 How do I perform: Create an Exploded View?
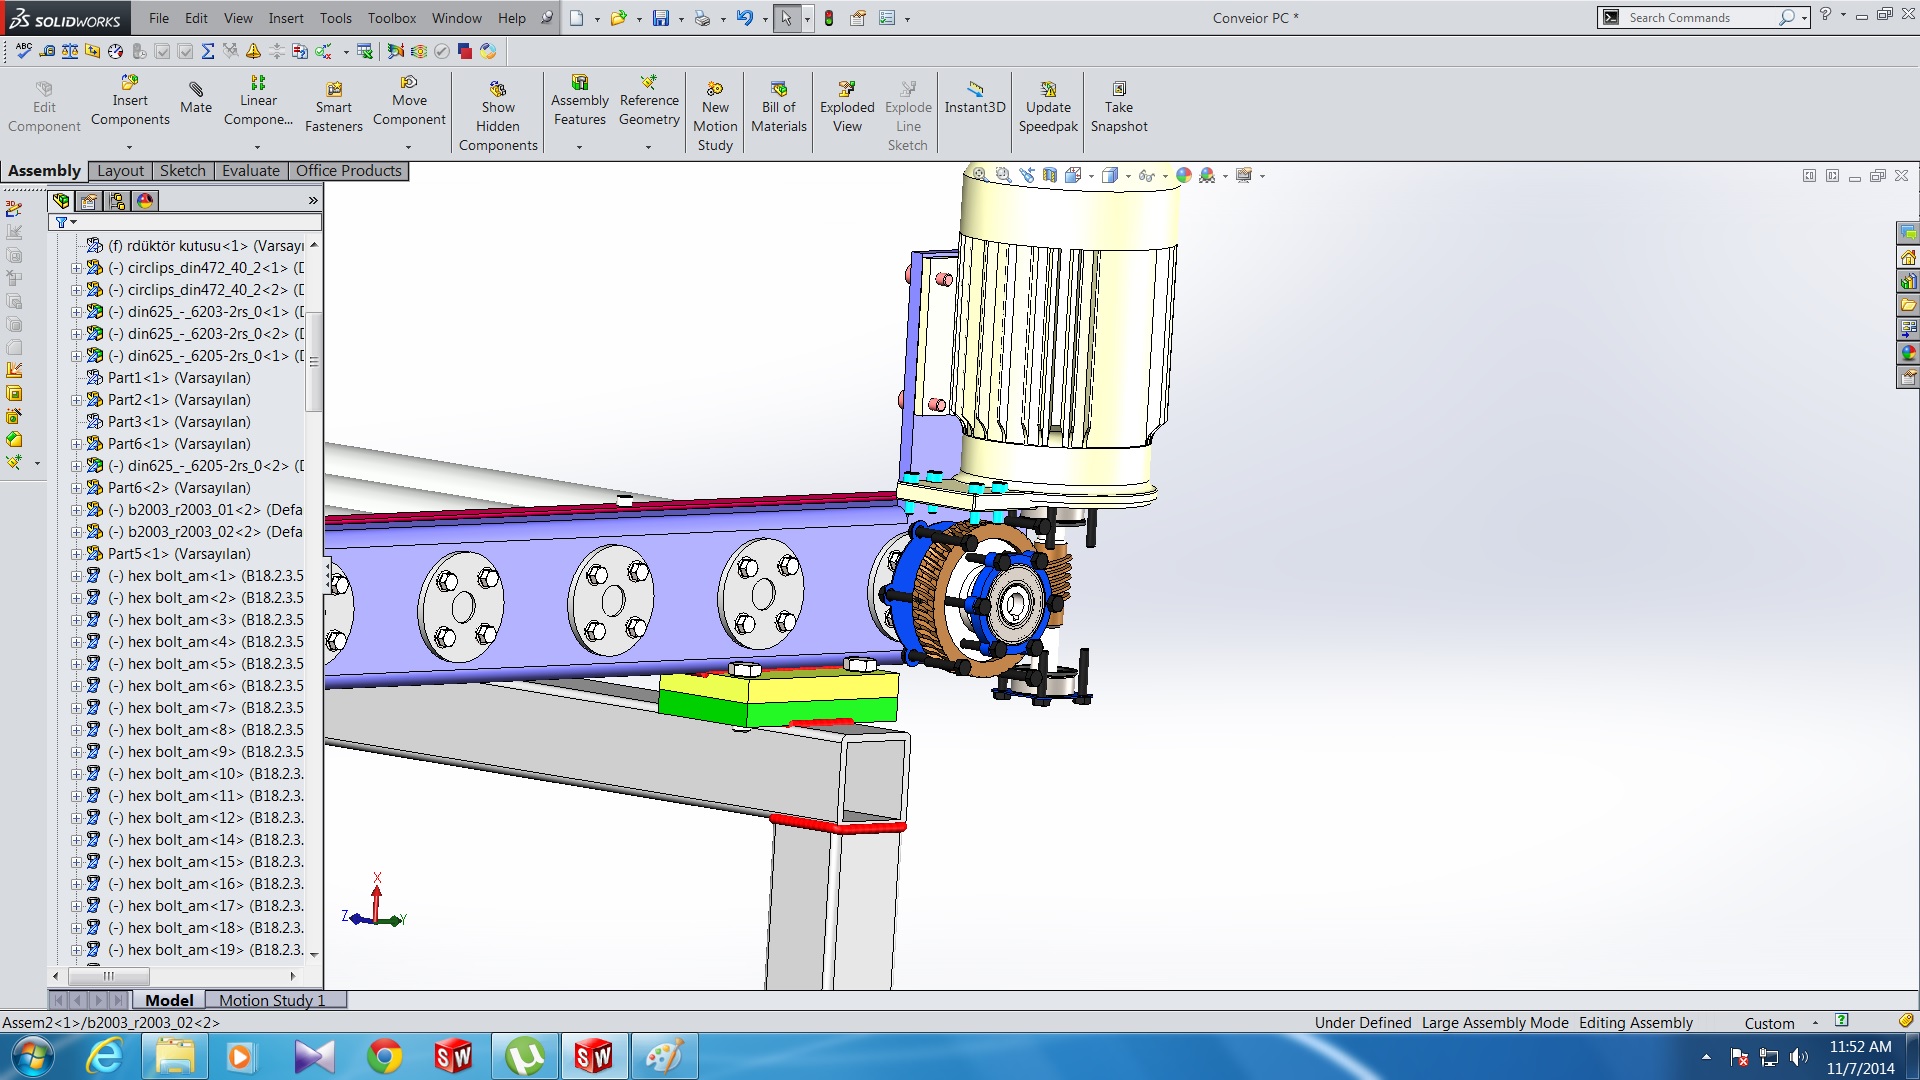(x=847, y=108)
